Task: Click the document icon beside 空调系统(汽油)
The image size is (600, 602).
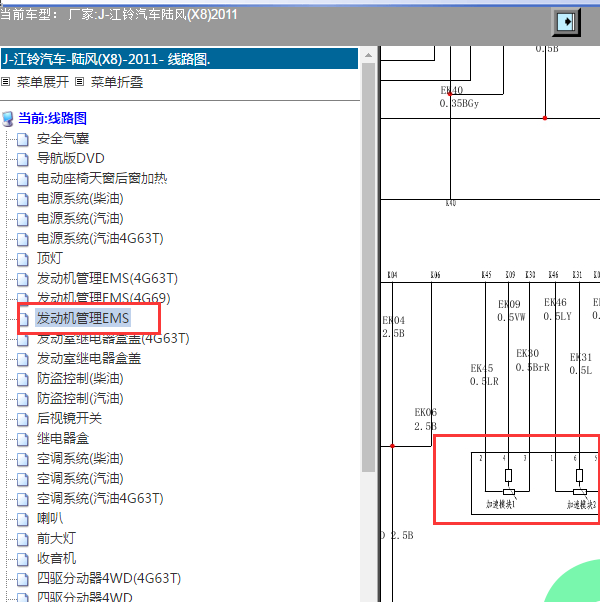Action: [23, 479]
